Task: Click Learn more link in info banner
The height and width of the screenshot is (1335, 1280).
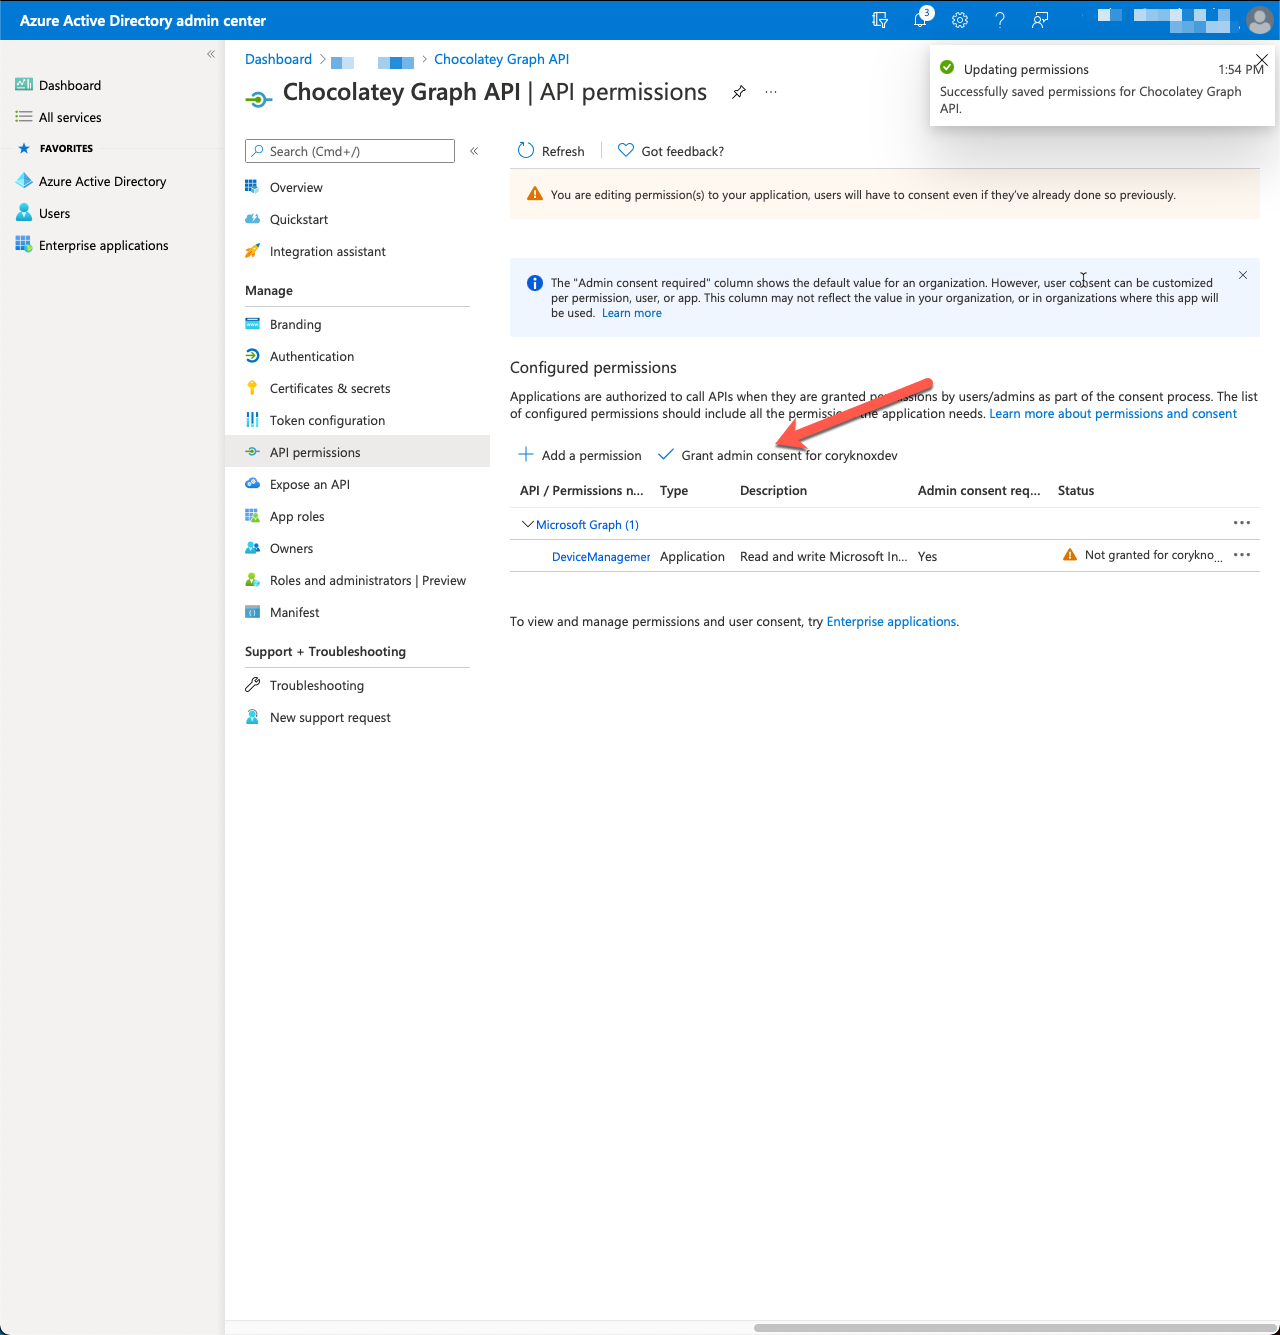Action: [x=632, y=313]
